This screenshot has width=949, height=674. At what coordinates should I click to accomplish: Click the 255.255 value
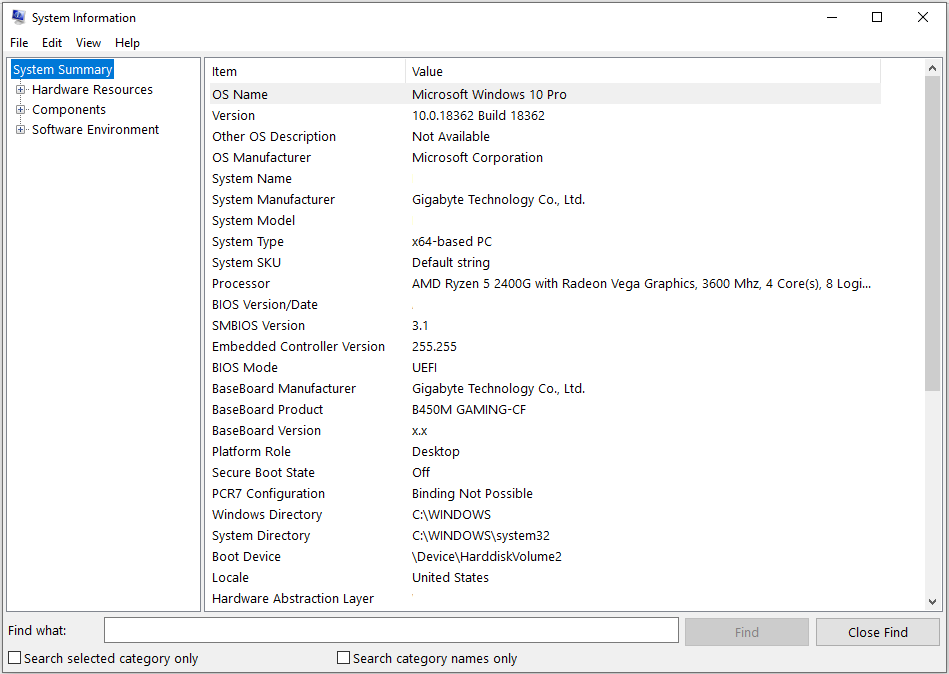pos(435,347)
